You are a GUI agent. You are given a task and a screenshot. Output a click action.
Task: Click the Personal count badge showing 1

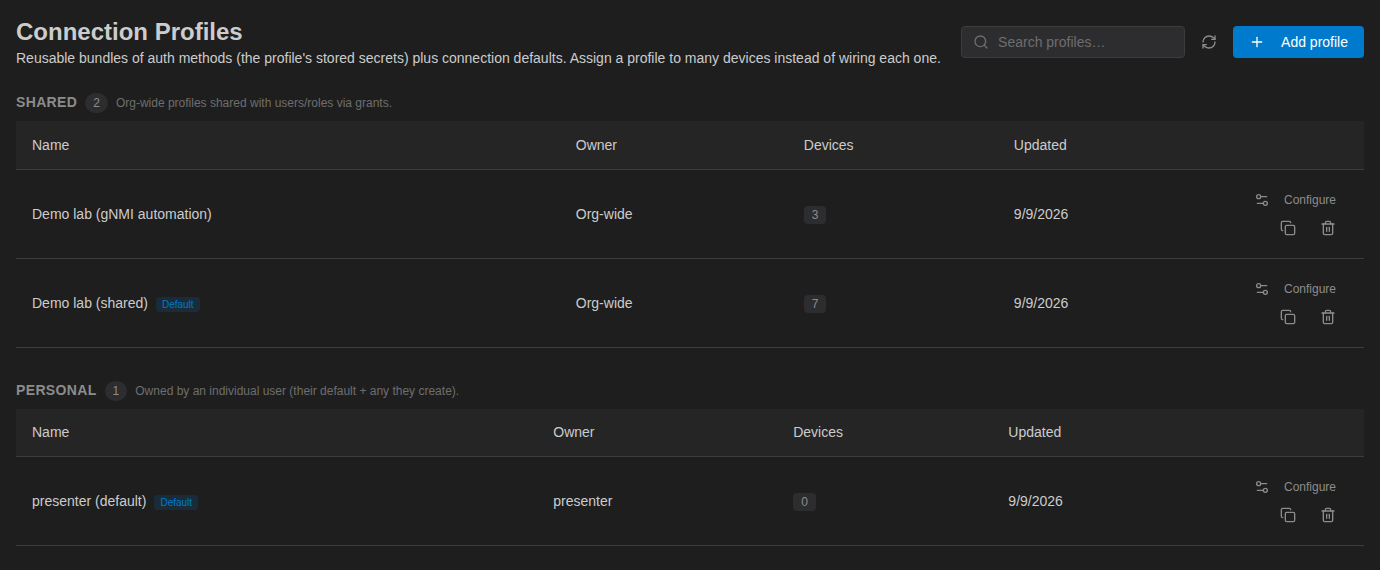pyautogui.click(x=116, y=390)
